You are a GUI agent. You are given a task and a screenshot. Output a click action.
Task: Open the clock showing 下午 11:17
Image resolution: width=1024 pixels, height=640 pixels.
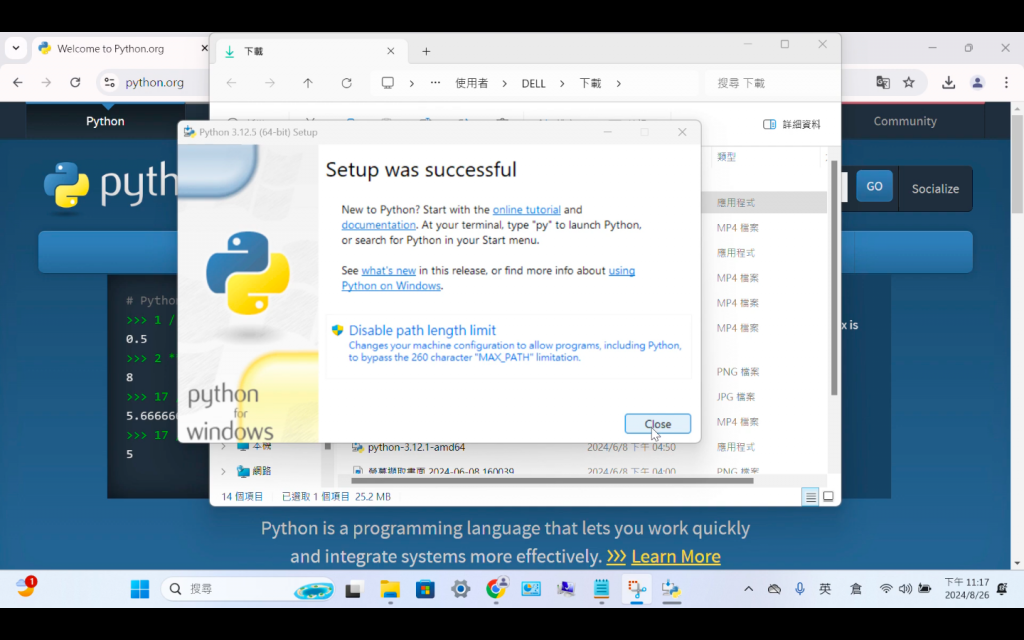(x=967, y=588)
